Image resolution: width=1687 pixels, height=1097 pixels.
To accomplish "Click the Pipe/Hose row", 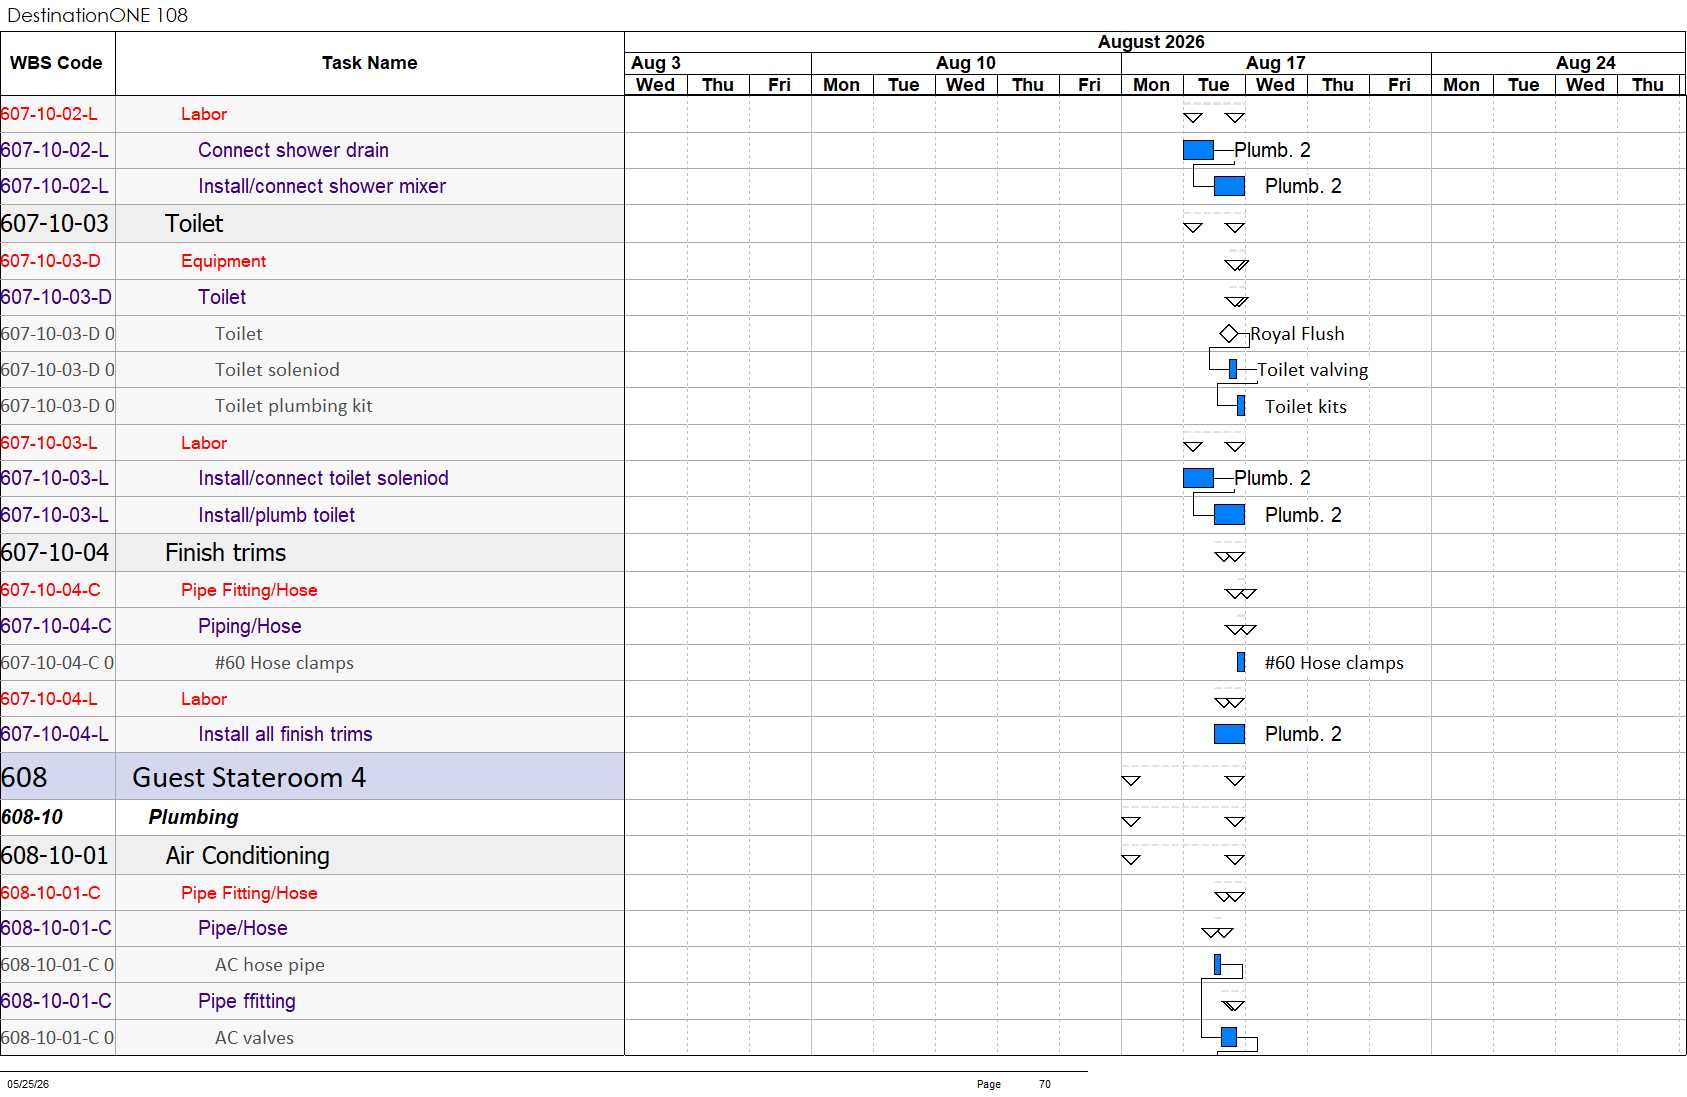I will coord(312,928).
